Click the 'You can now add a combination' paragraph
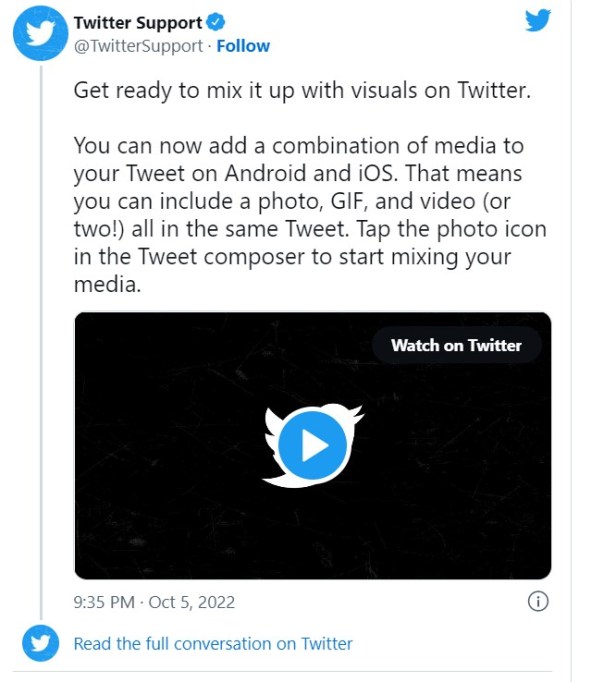 point(298,147)
